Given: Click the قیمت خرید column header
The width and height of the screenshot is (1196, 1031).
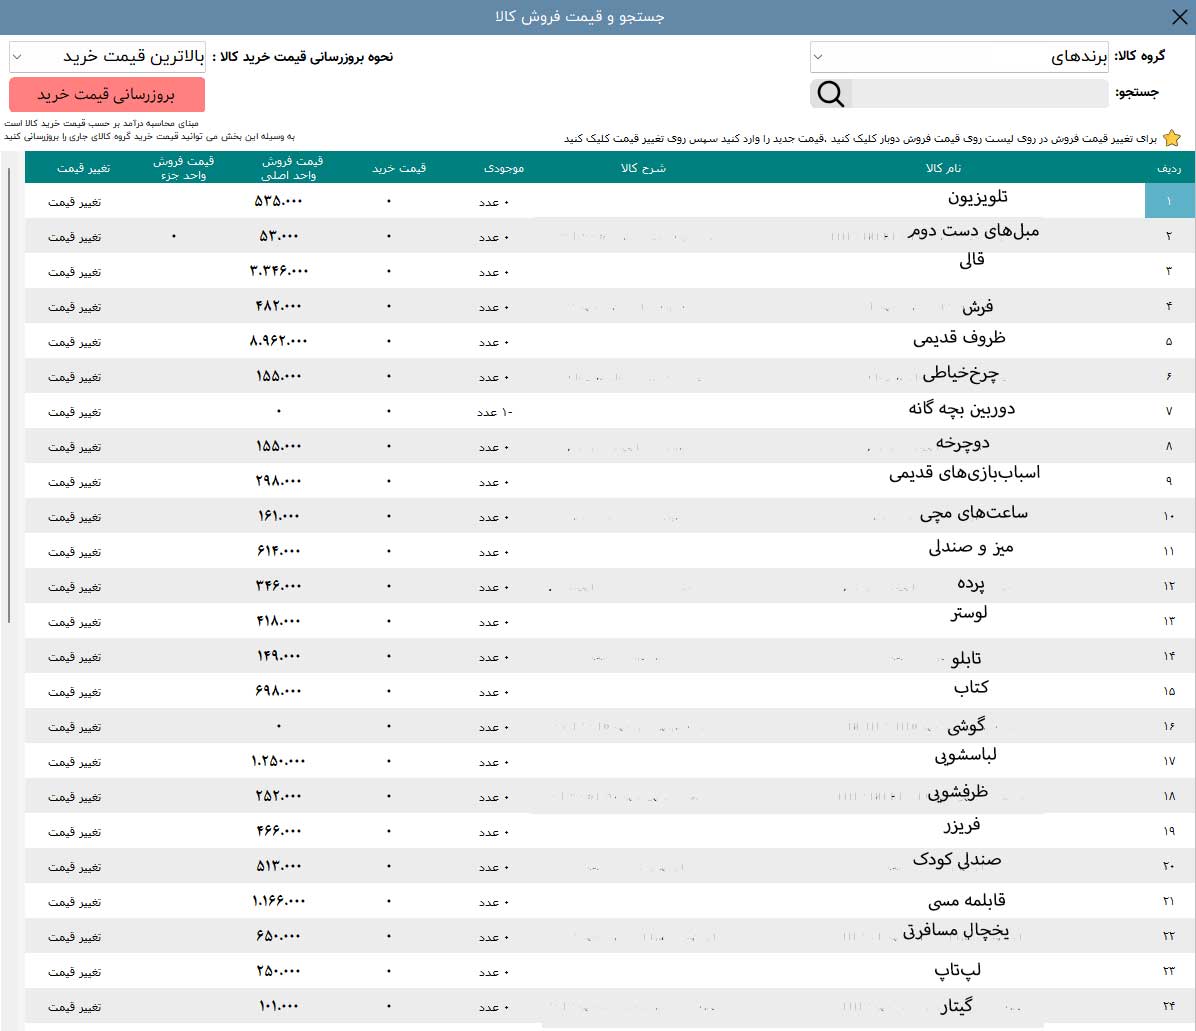Looking at the screenshot, I should click(x=399, y=168).
